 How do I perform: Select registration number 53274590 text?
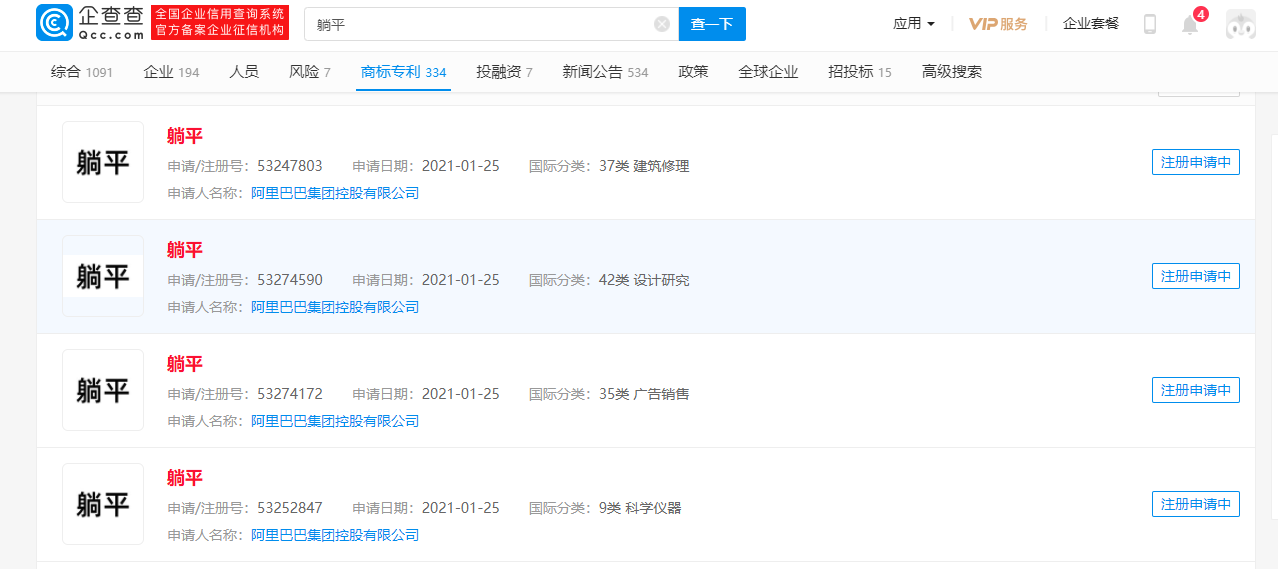pos(290,280)
